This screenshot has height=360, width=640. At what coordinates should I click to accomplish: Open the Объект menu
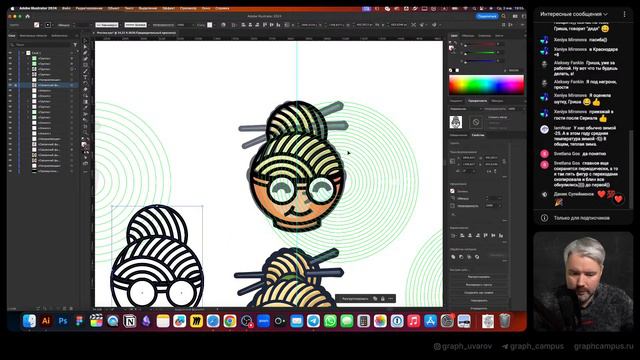[x=113, y=8]
